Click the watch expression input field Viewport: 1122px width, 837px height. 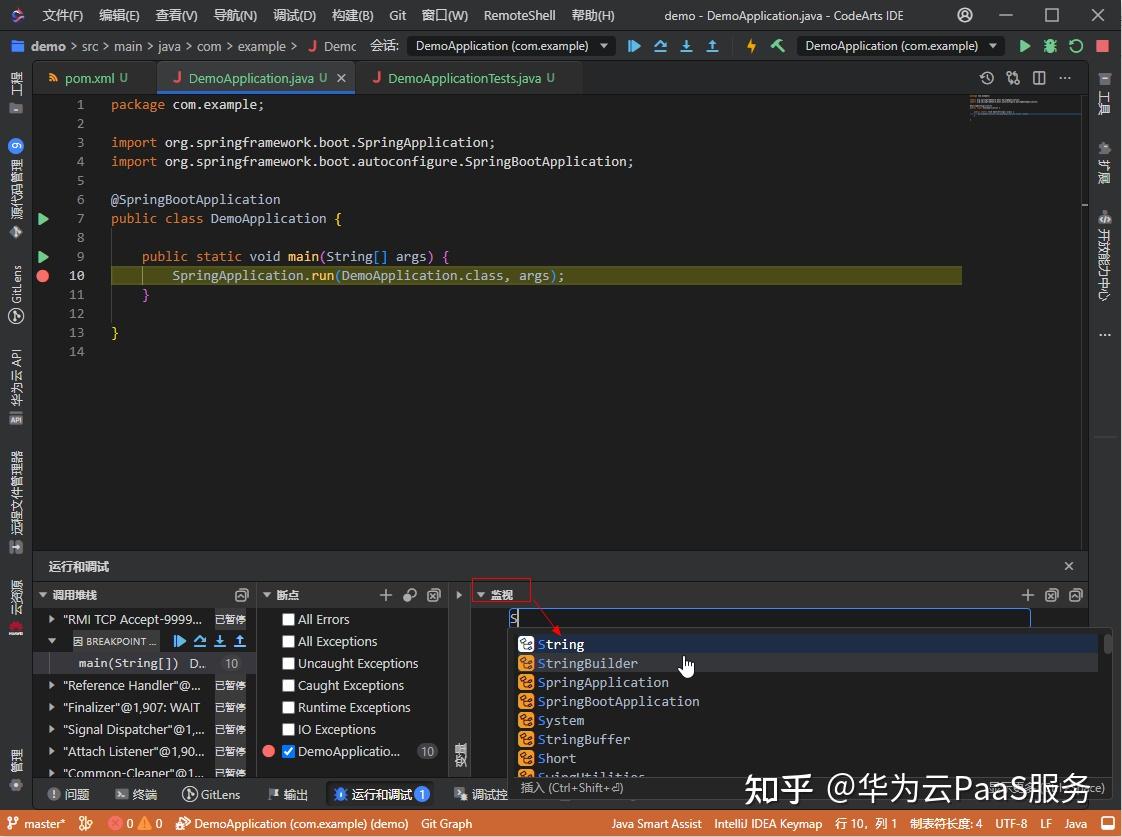tap(769, 619)
